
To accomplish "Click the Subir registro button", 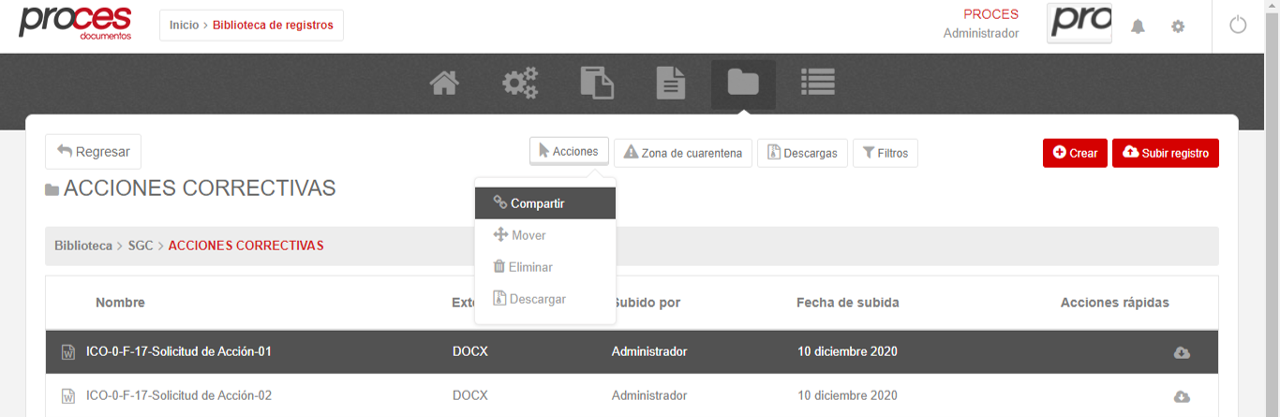I will tap(1165, 153).
